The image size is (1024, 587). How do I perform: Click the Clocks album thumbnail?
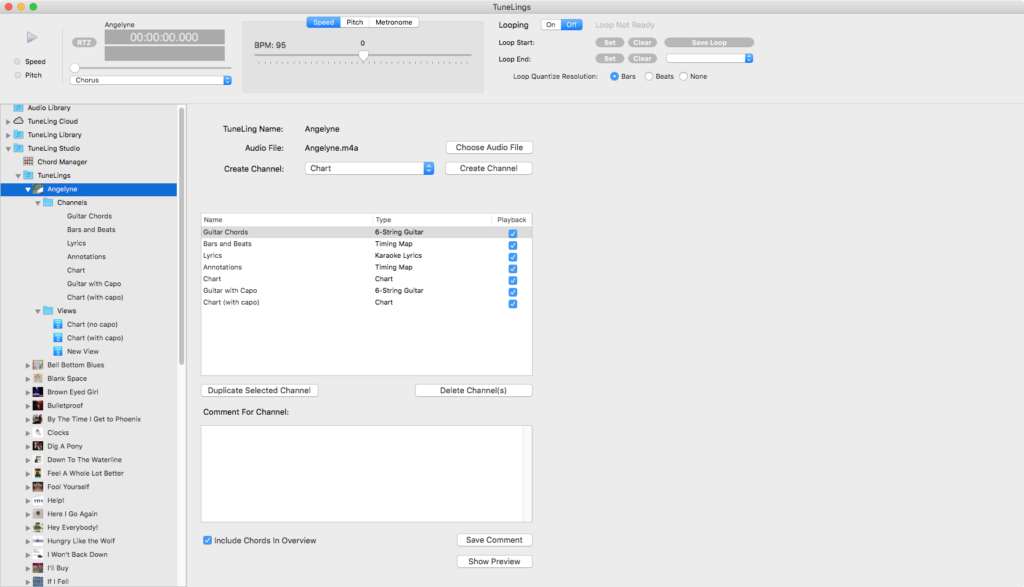click(x=38, y=432)
